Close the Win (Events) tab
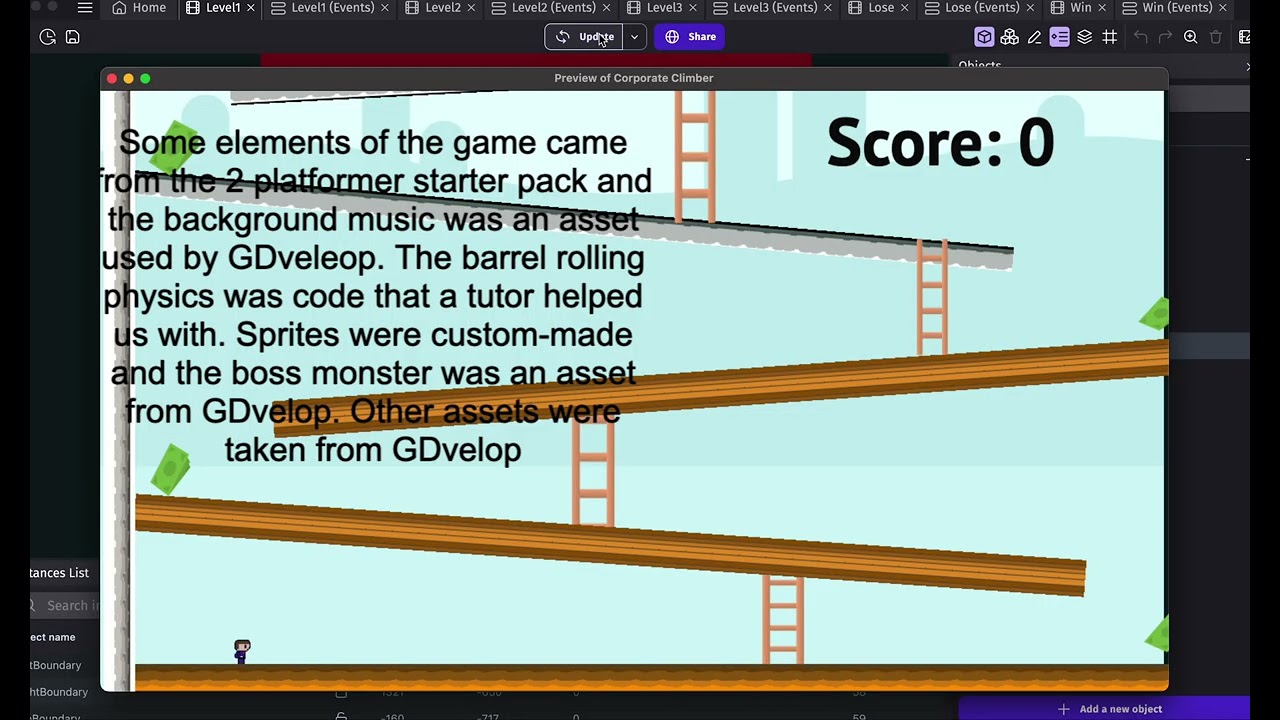Screen dimensions: 1280x720 (x=1223, y=8)
